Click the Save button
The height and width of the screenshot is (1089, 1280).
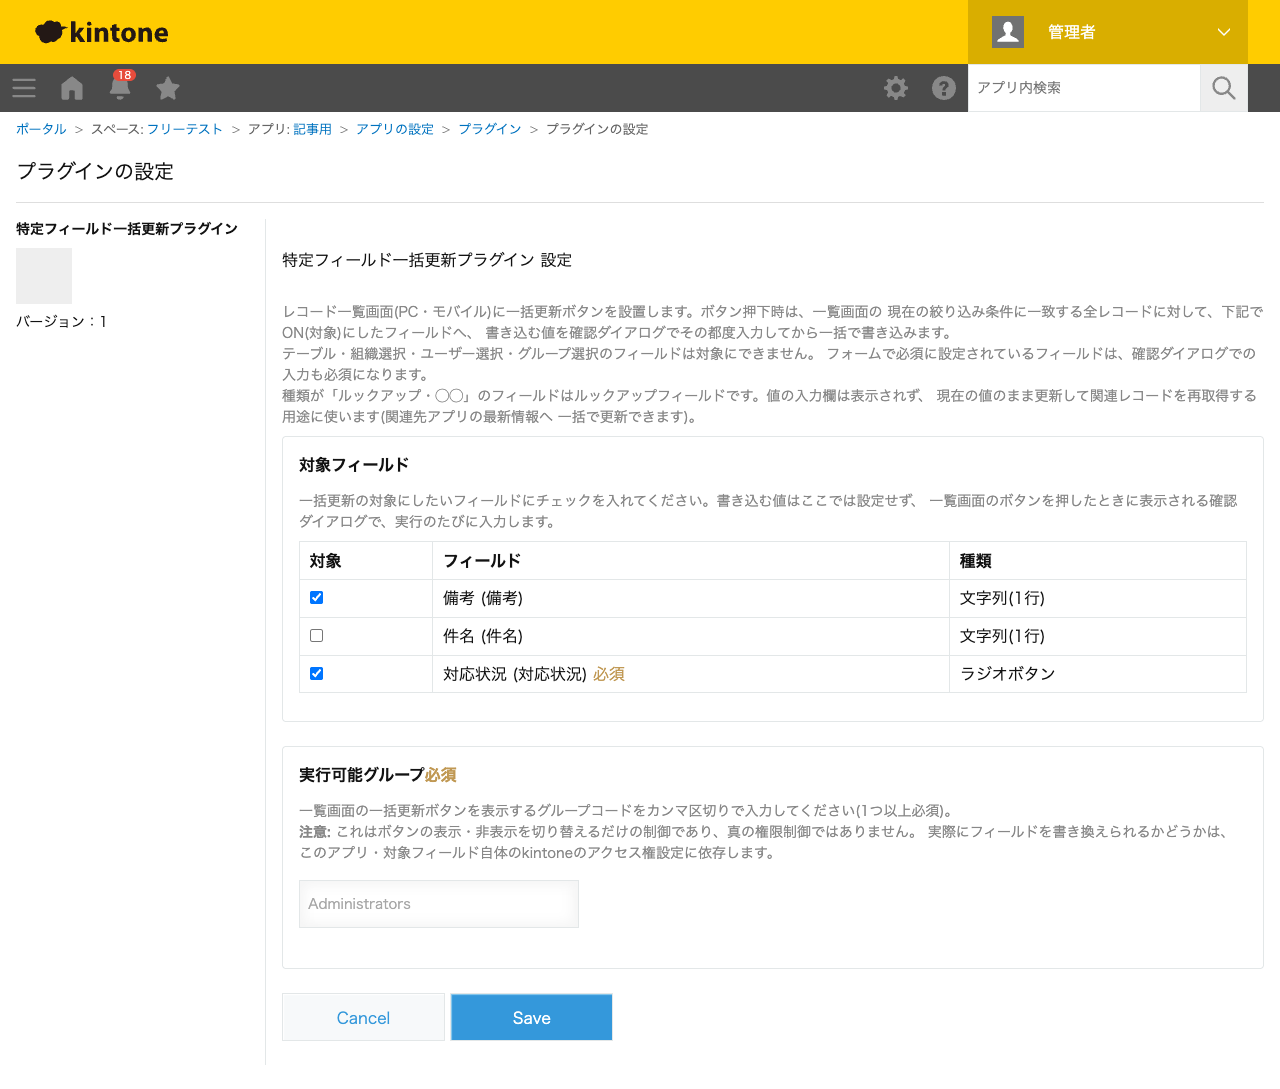coord(532,1017)
